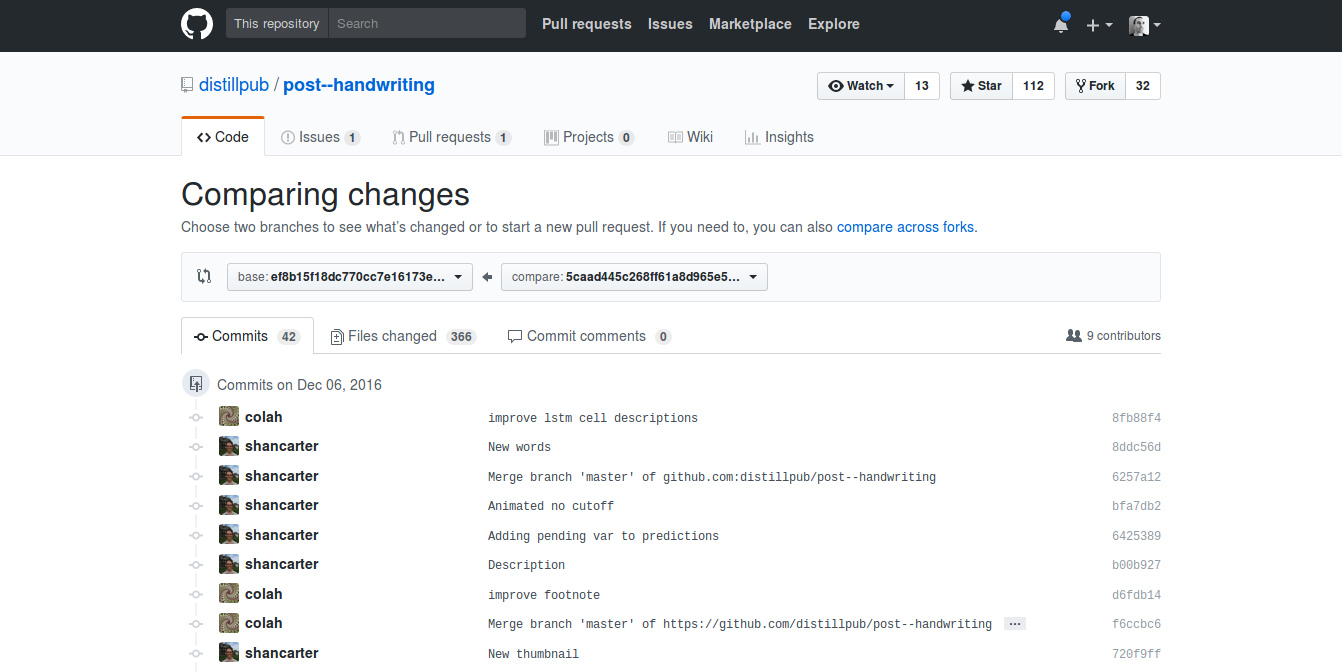Go to Issues in top nav
The width and height of the screenshot is (1342, 672).
(x=670, y=24)
